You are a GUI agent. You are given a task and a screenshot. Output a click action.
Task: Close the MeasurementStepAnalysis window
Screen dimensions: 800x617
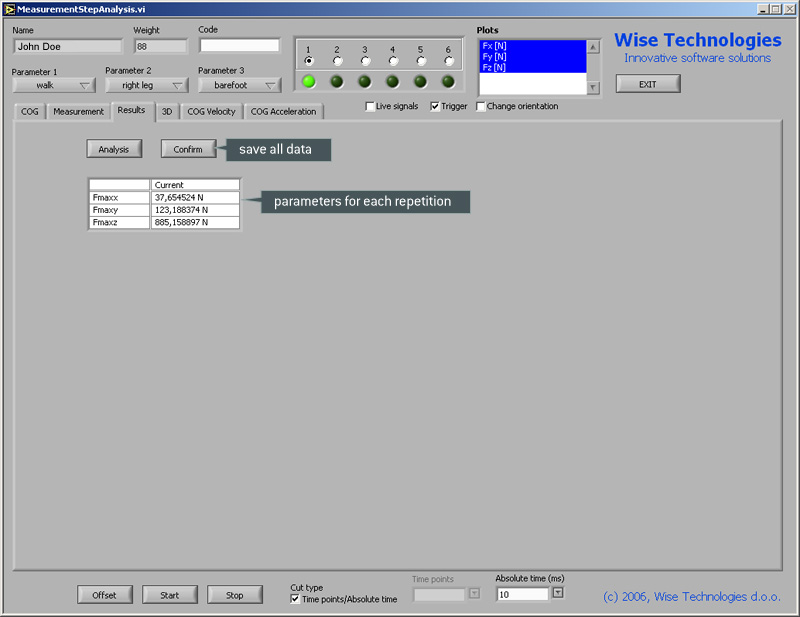(789, 9)
